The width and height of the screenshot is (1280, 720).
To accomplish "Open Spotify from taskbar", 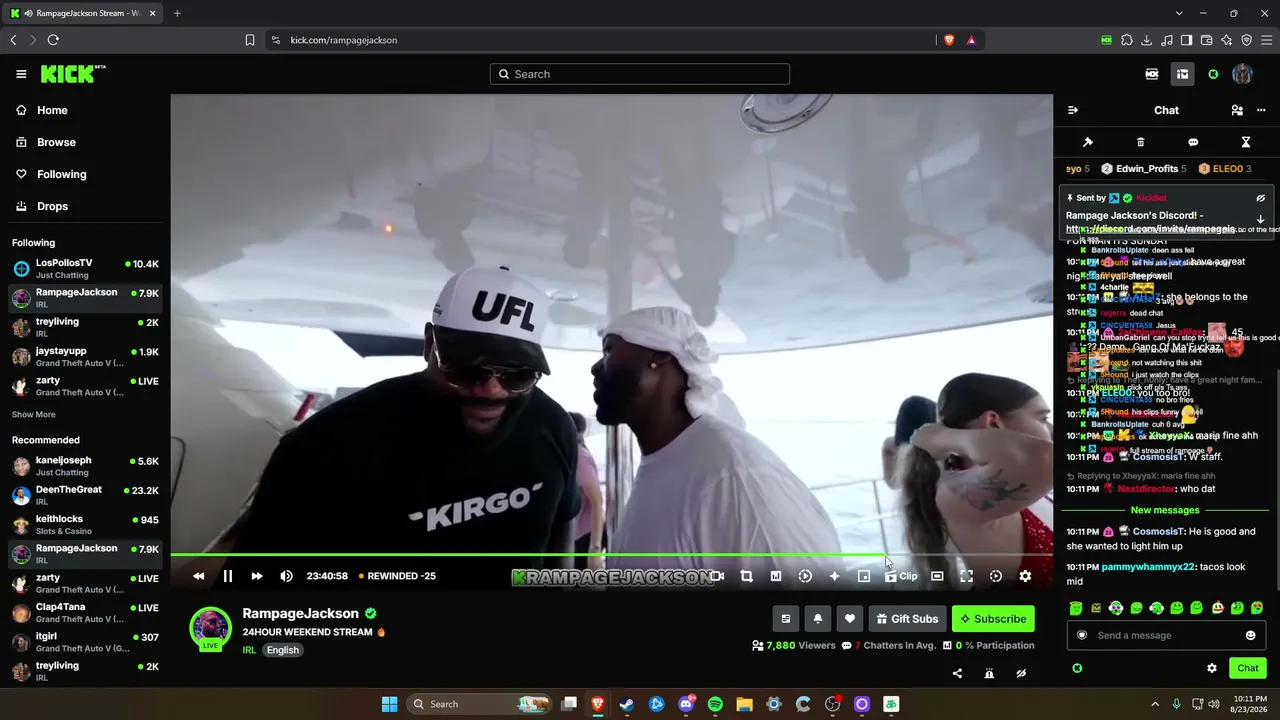I will pyautogui.click(x=715, y=704).
